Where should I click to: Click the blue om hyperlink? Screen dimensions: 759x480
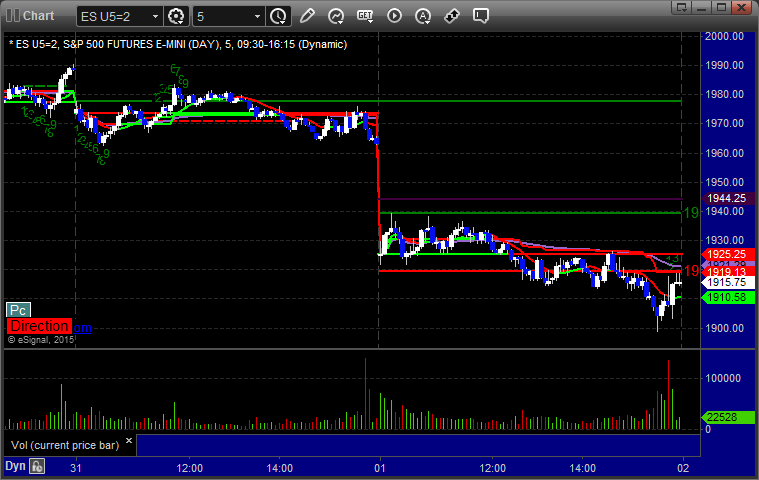[x=82, y=328]
